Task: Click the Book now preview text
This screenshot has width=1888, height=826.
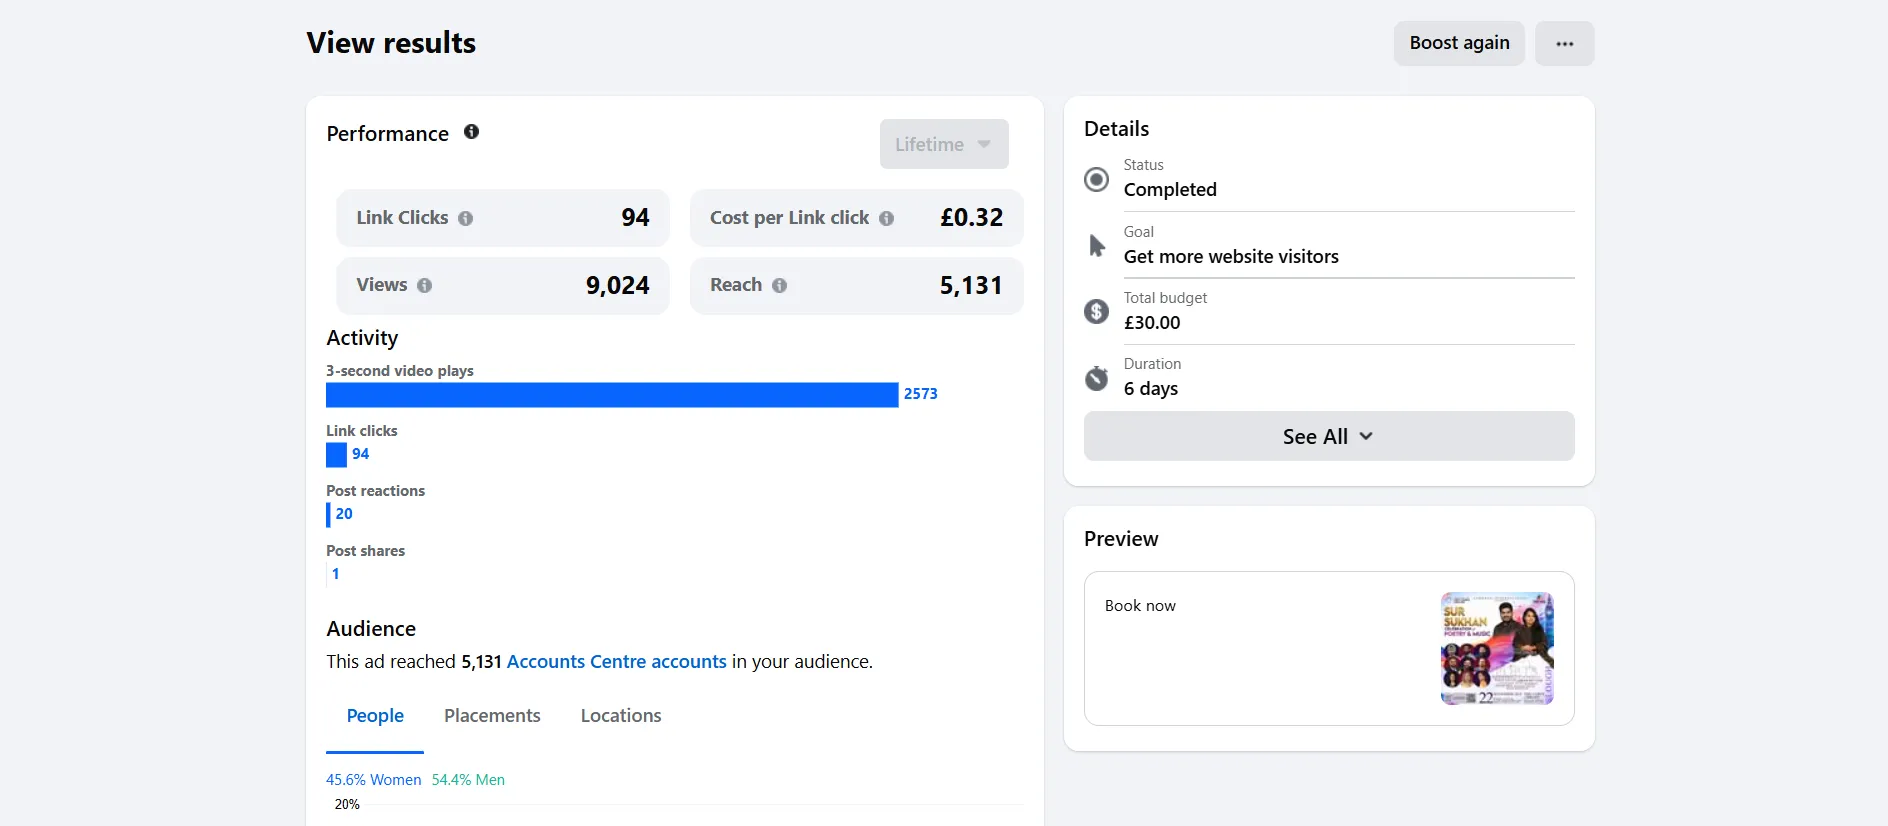Action: [x=1140, y=606]
